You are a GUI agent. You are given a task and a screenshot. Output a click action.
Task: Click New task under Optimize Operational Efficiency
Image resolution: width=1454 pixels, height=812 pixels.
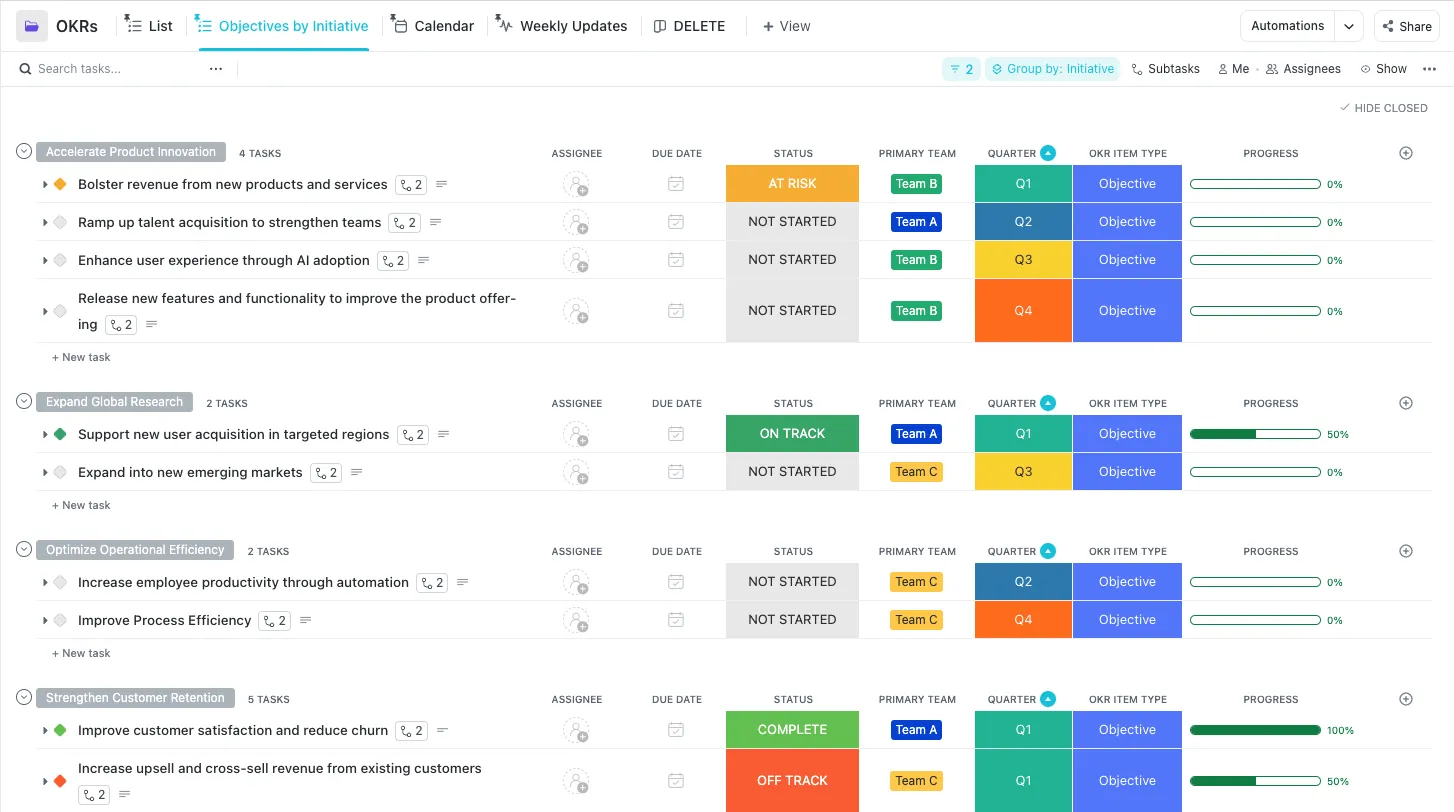pos(81,653)
